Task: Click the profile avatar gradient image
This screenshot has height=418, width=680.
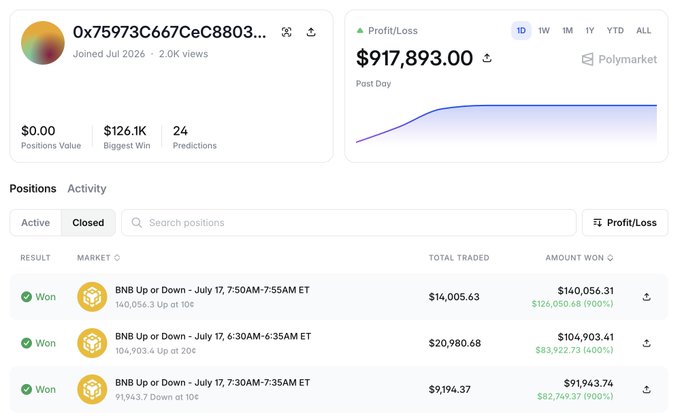Action: click(43, 43)
